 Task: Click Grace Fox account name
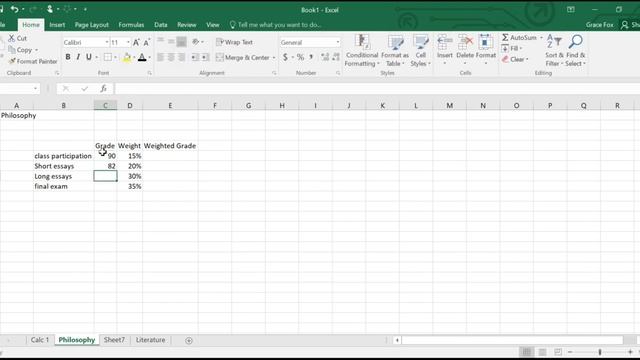599,25
